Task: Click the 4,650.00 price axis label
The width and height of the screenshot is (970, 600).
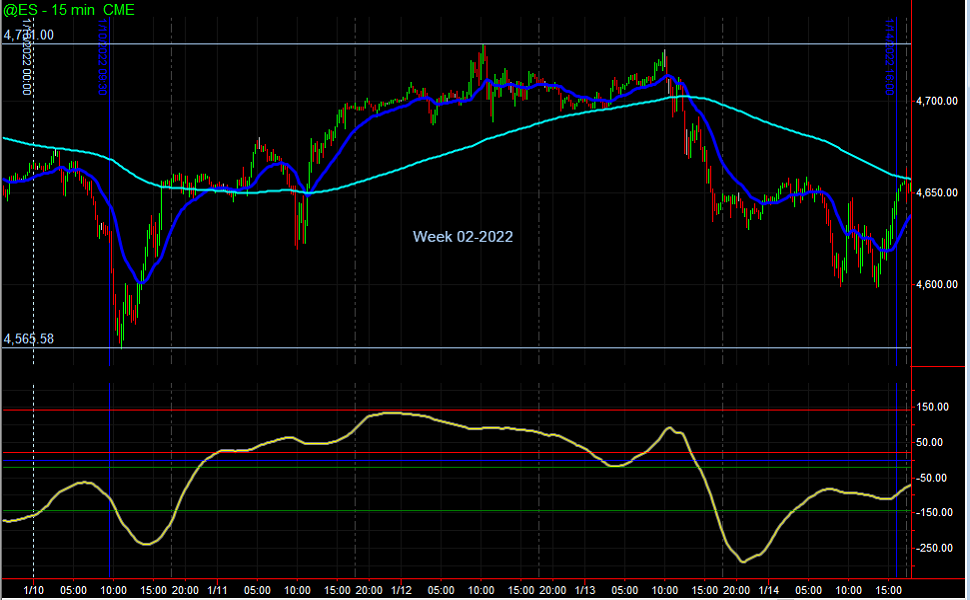Action: click(x=937, y=193)
